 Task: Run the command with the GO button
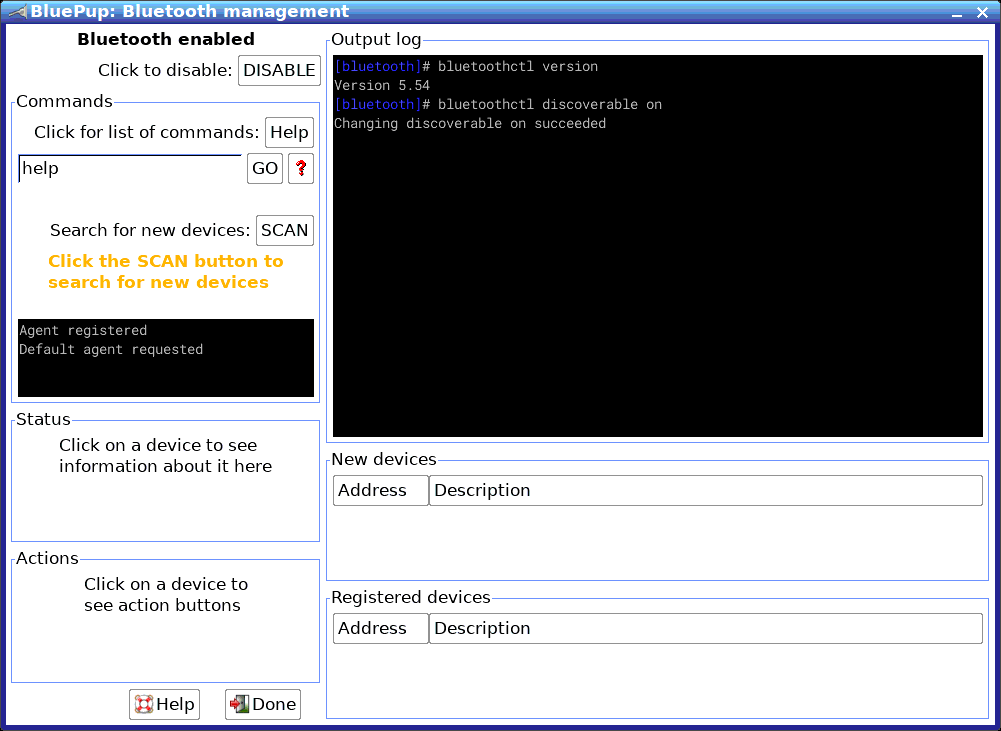(265, 169)
